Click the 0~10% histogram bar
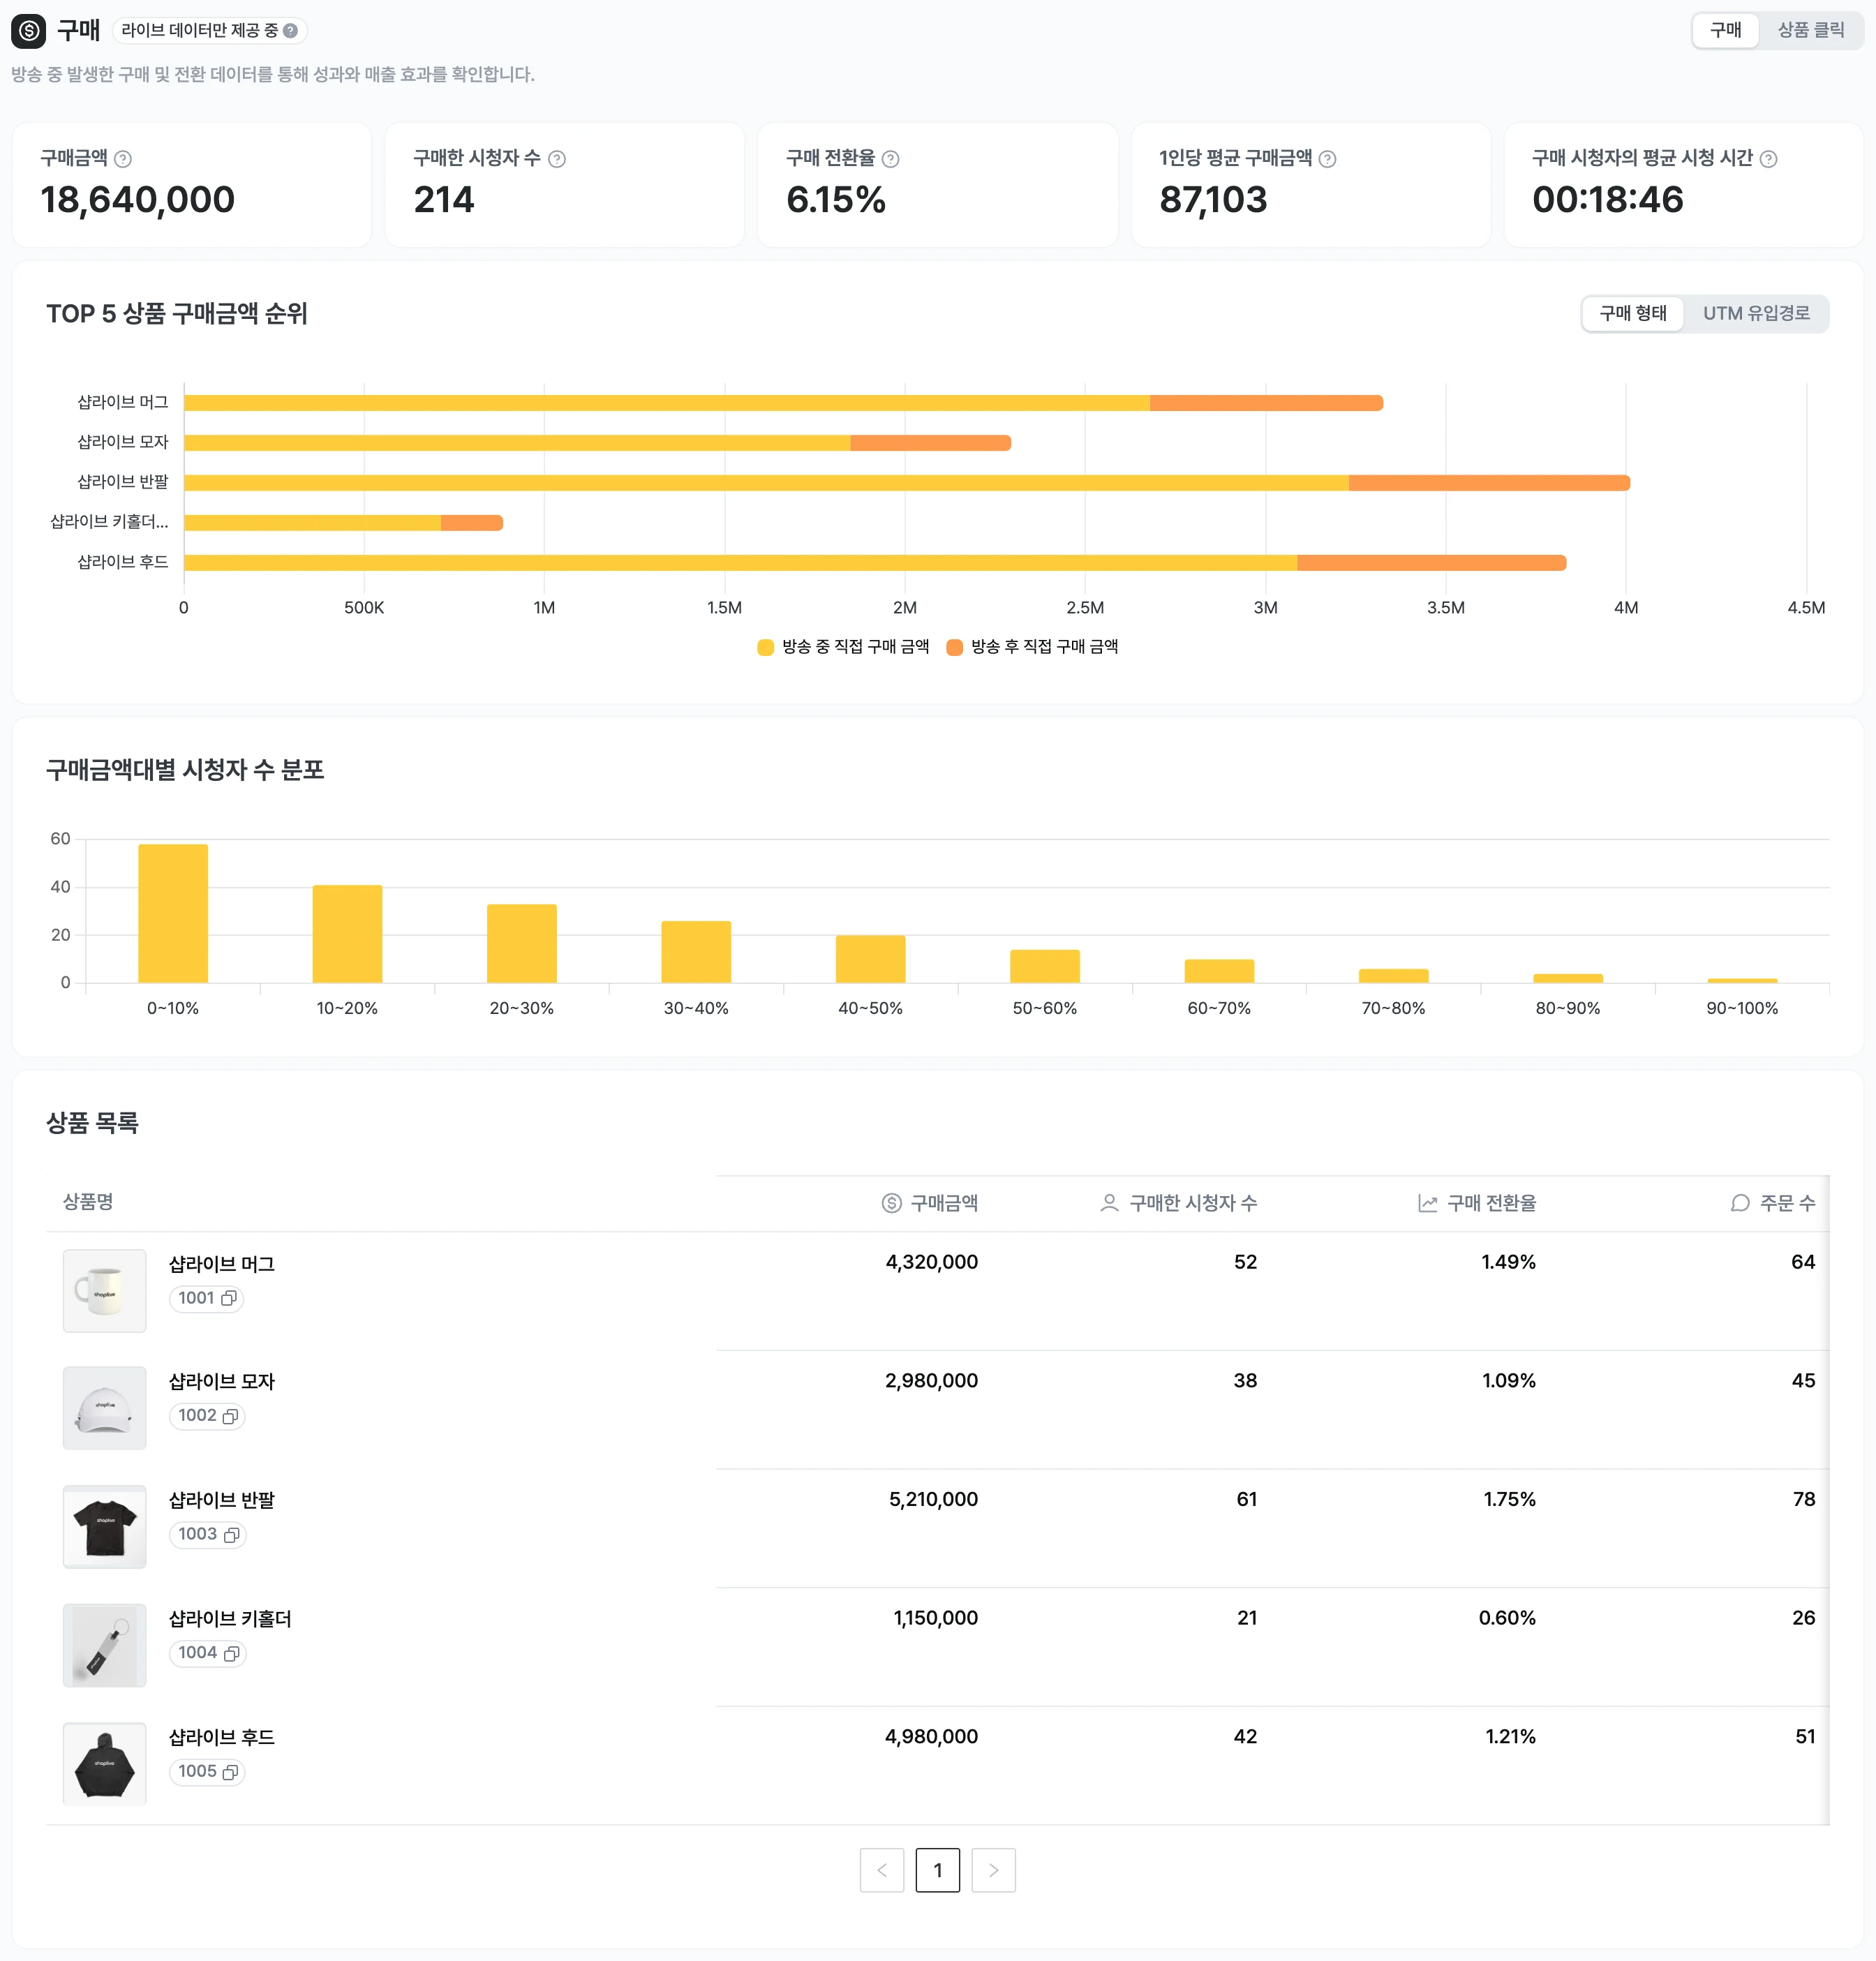 pos(173,913)
